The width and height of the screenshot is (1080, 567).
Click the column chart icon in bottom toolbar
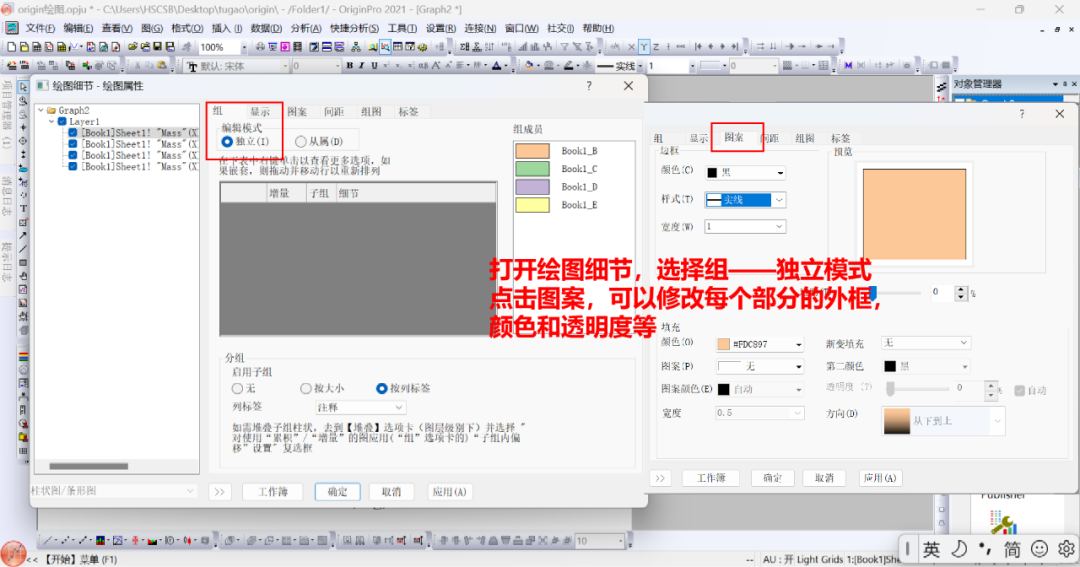[101, 541]
